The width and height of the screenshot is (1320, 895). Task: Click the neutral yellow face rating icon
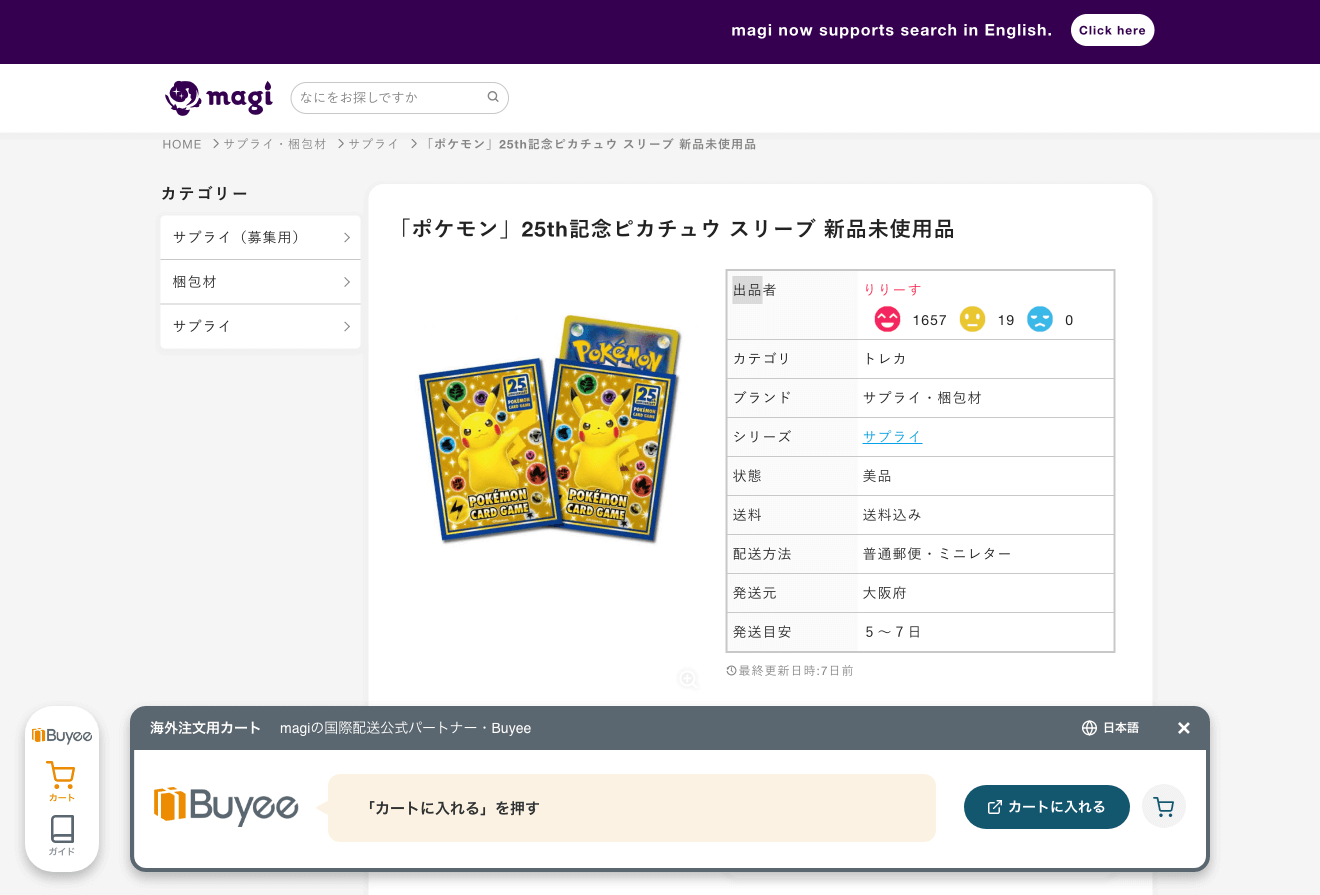pos(972,320)
